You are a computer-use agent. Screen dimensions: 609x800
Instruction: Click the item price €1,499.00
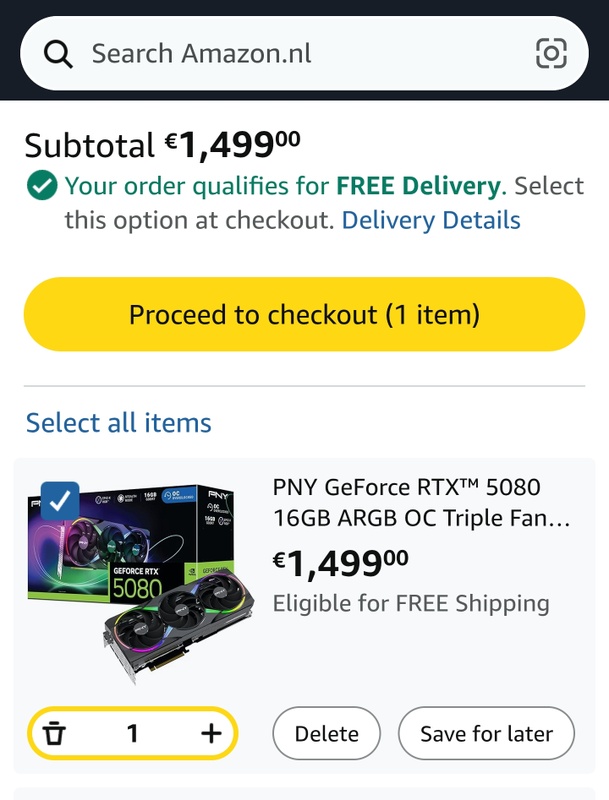(x=340, y=563)
